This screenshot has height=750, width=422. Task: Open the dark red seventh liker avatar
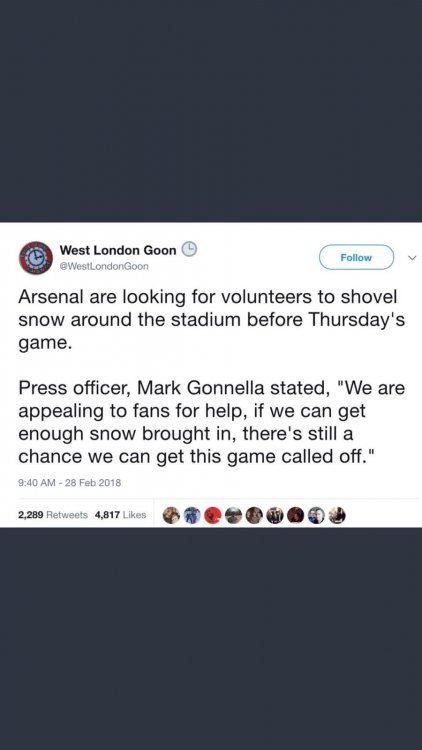296,515
